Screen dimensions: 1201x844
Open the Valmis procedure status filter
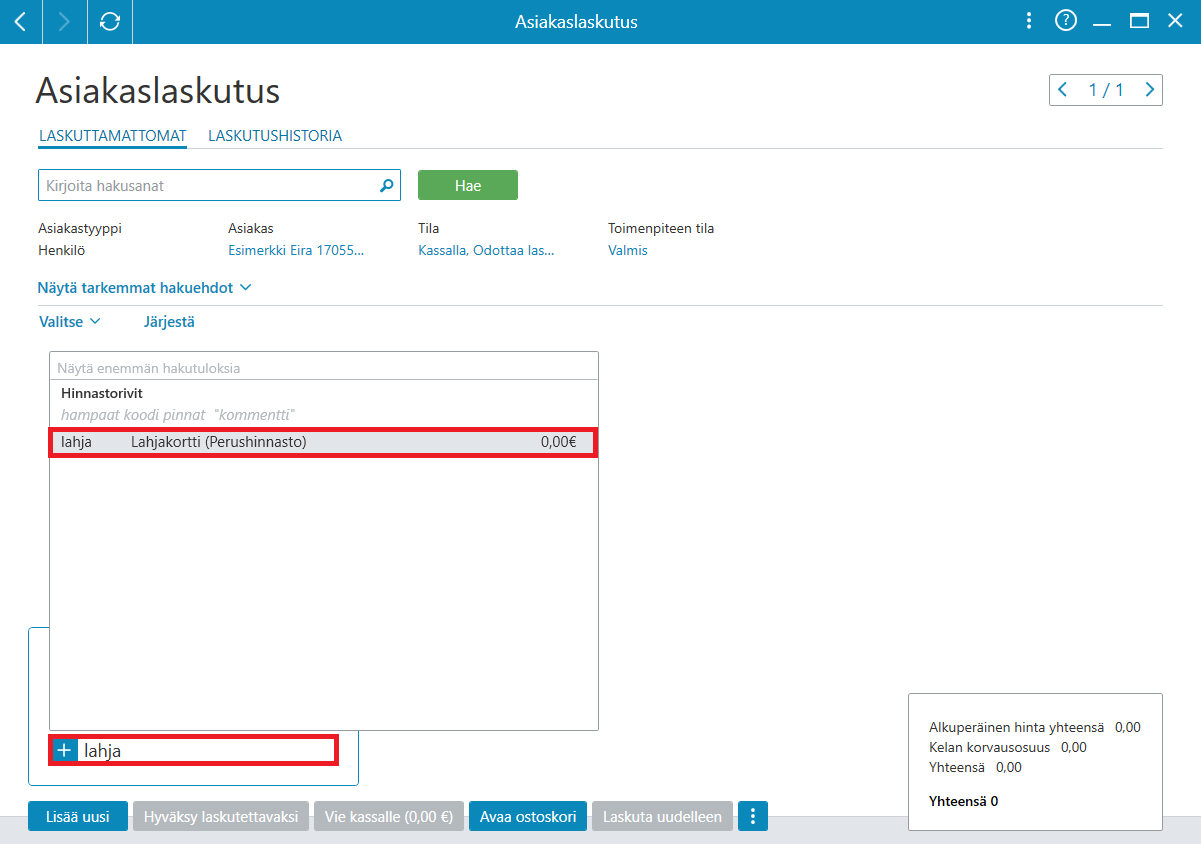click(628, 250)
